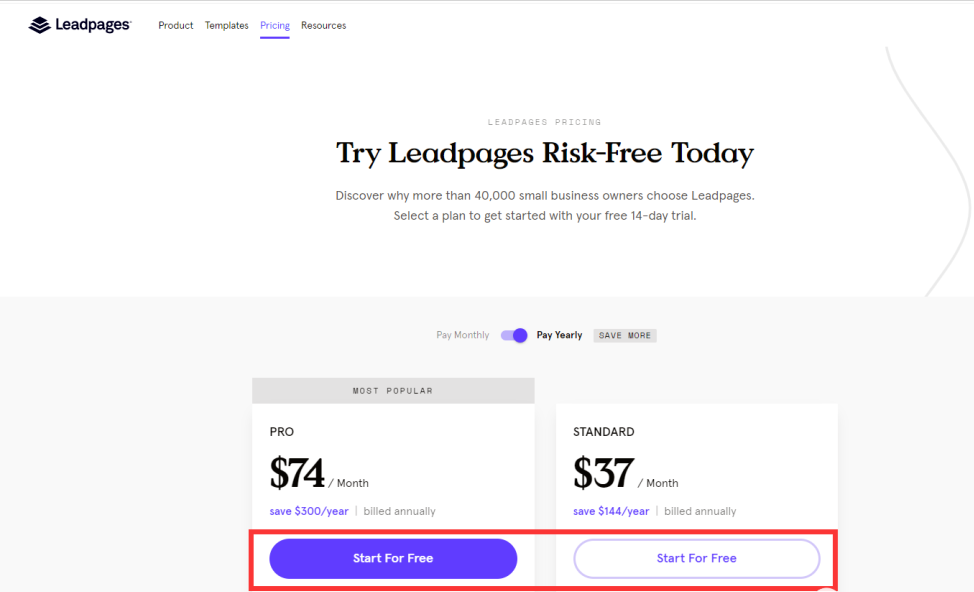This screenshot has width=974, height=592.
Task: Start the Pro plan free trial
Action: [393, 558]
